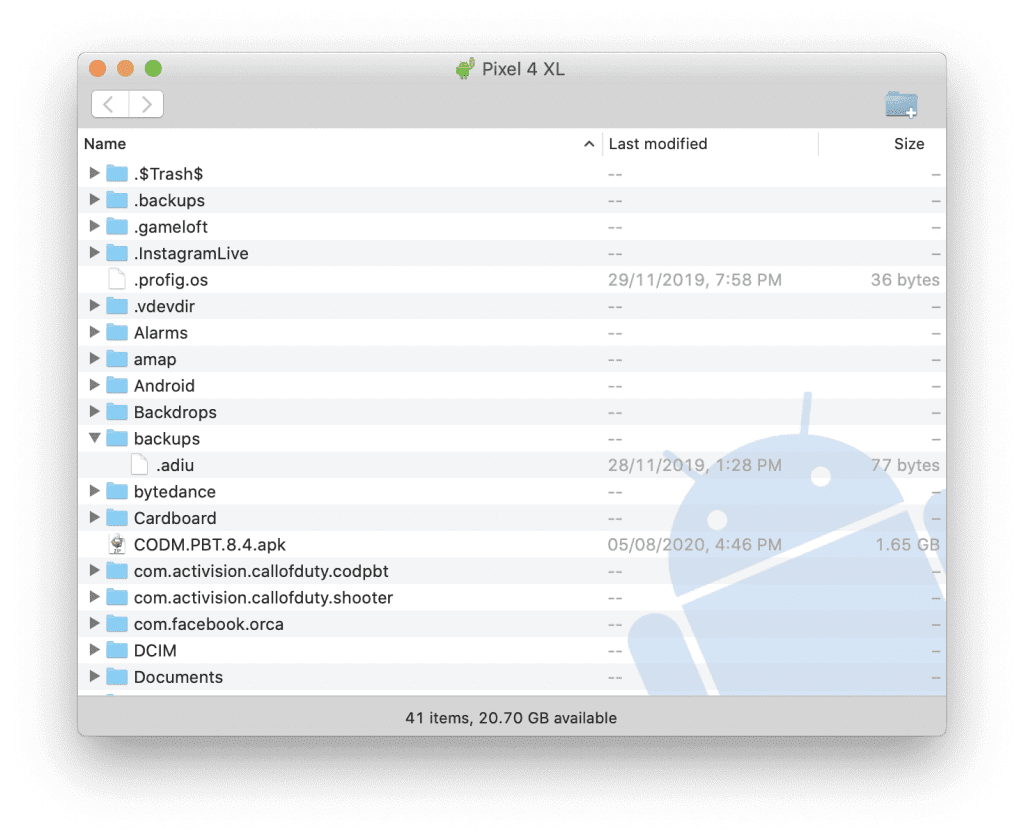The width and height of the screenshot is (1024, 839).
Task: Open the DCIM folder icon
Action: tap(117, 650)
